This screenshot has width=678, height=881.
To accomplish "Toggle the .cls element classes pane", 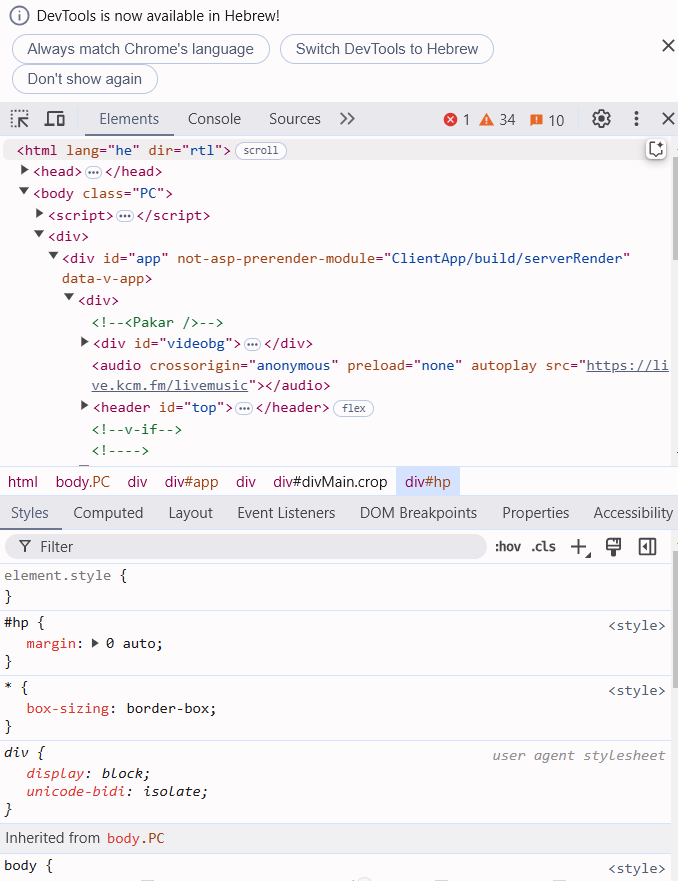I will click(x=544, y=546).
